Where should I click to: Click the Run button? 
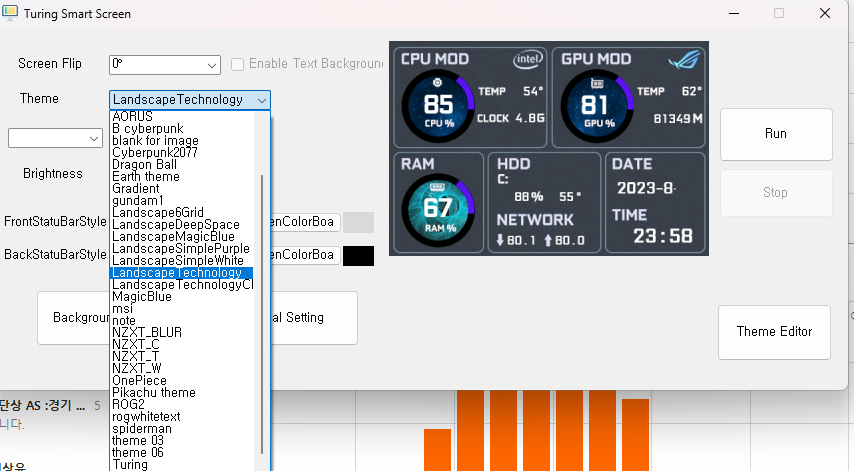tap(776, 134)
